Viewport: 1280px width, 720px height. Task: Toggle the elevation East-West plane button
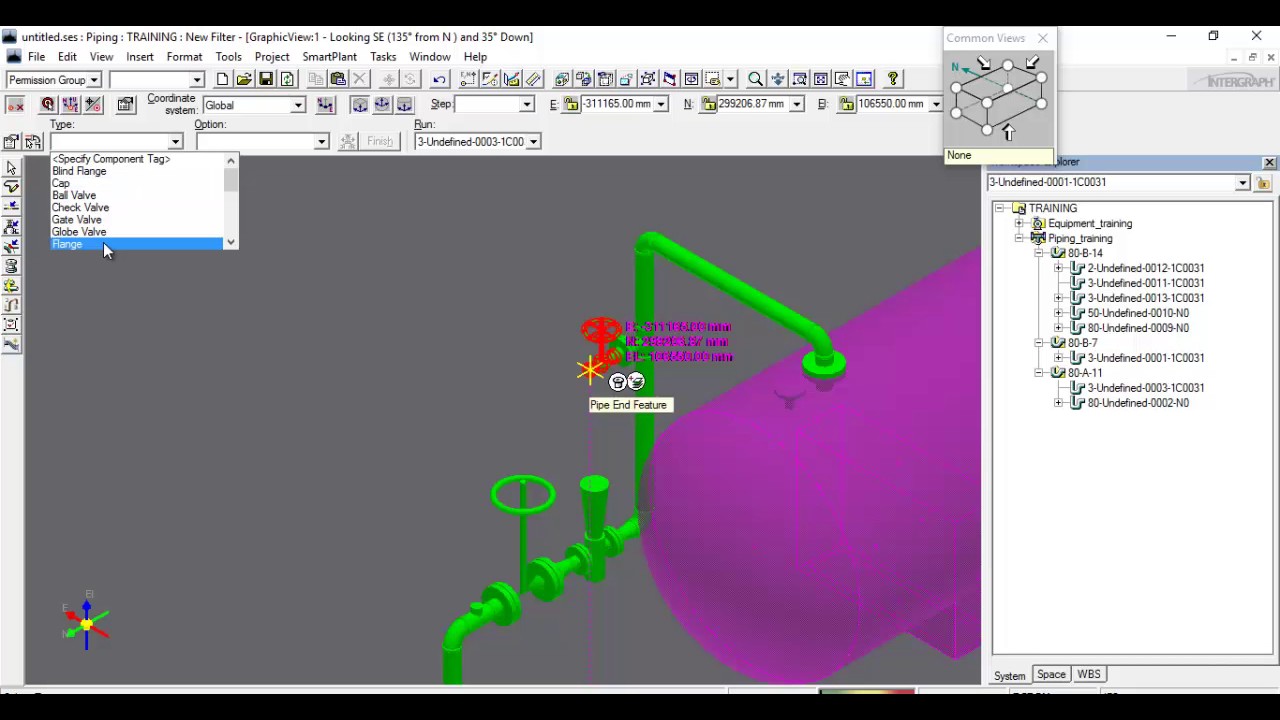click(382, 105)
